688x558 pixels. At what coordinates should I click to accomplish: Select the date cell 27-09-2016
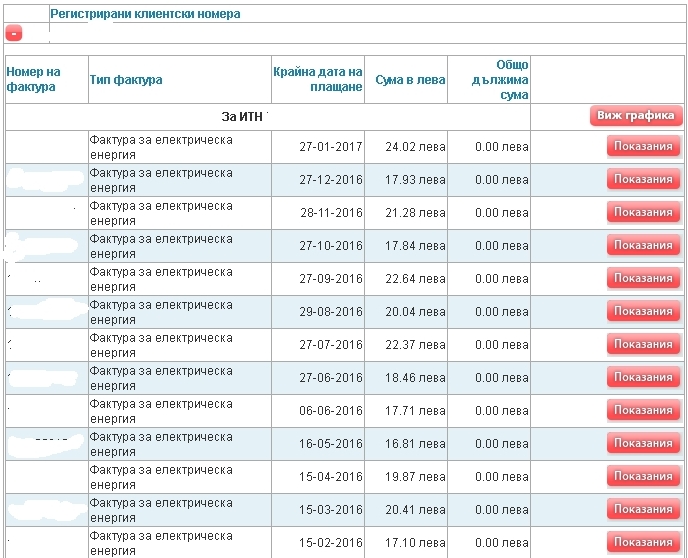[x=331, y=279]
